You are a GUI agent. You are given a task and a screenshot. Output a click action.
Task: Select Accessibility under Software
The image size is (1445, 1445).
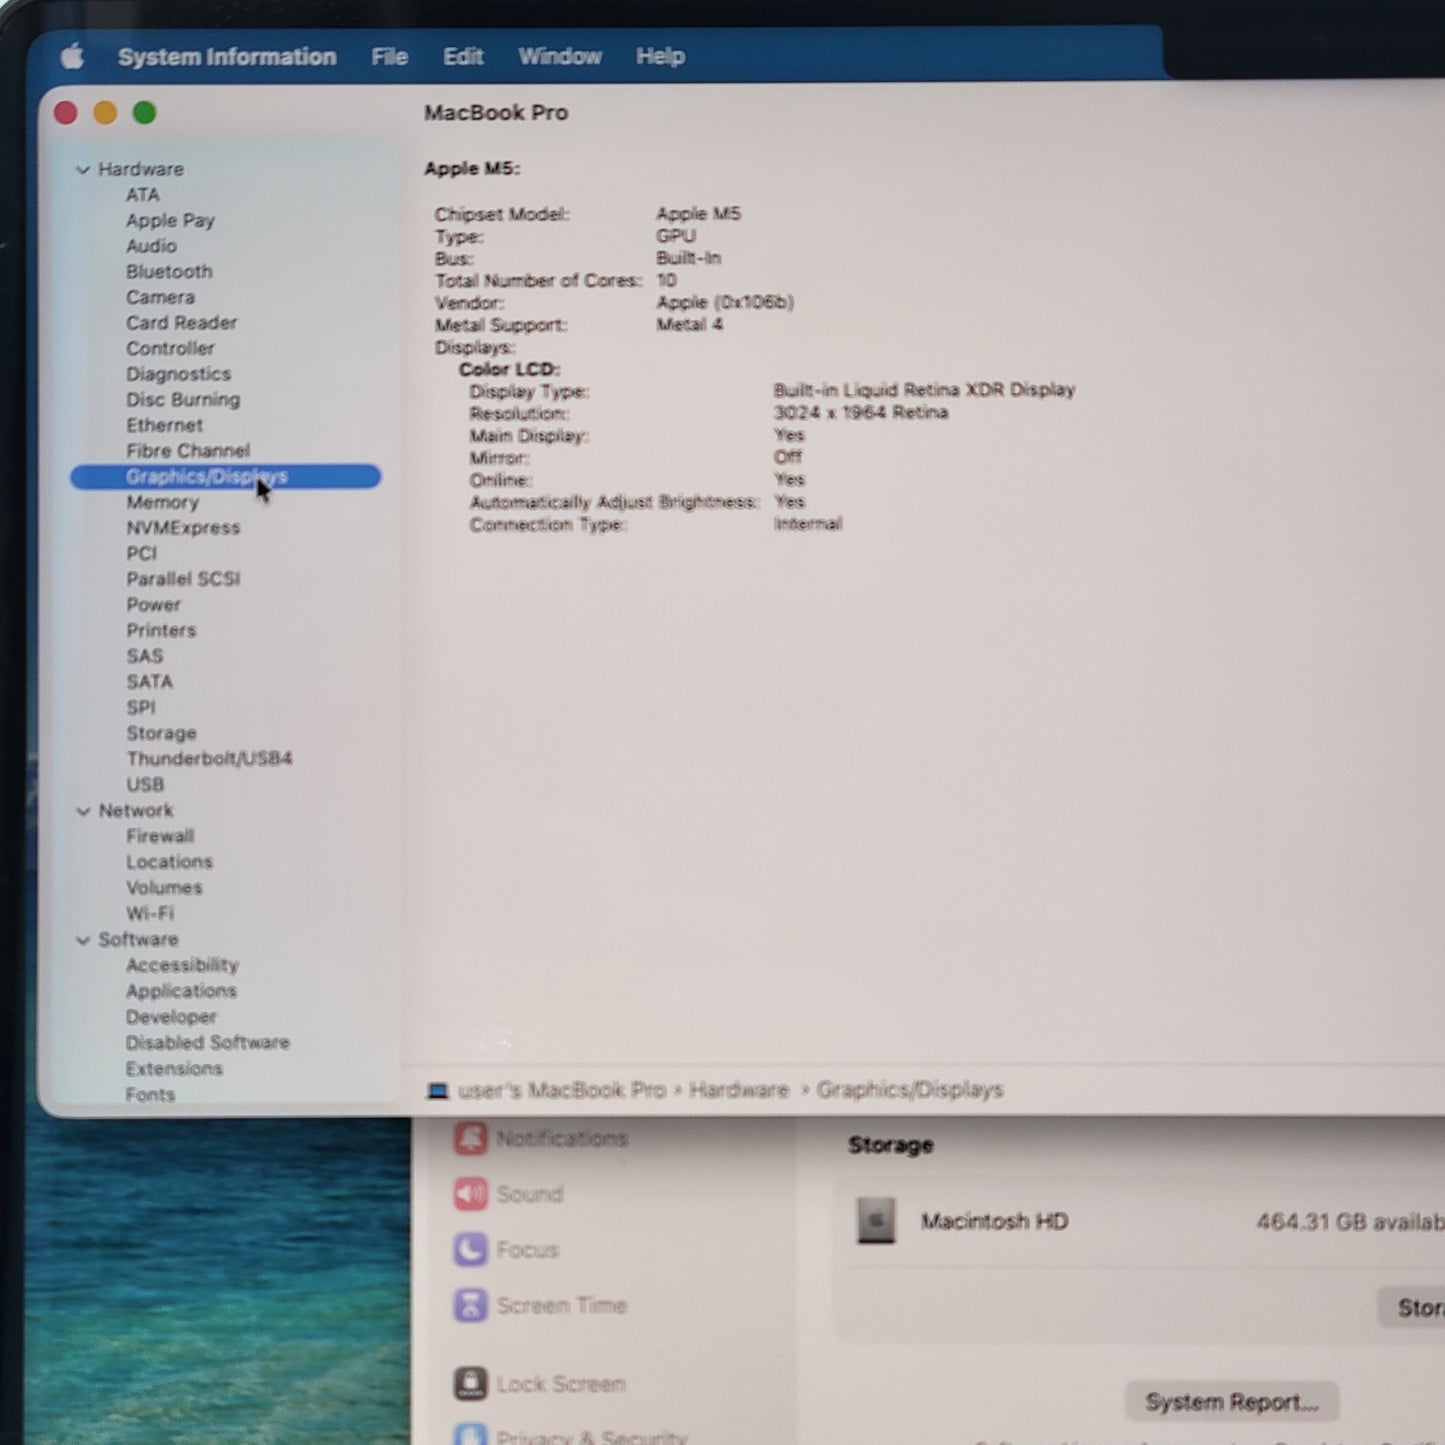tap(182, 966)
